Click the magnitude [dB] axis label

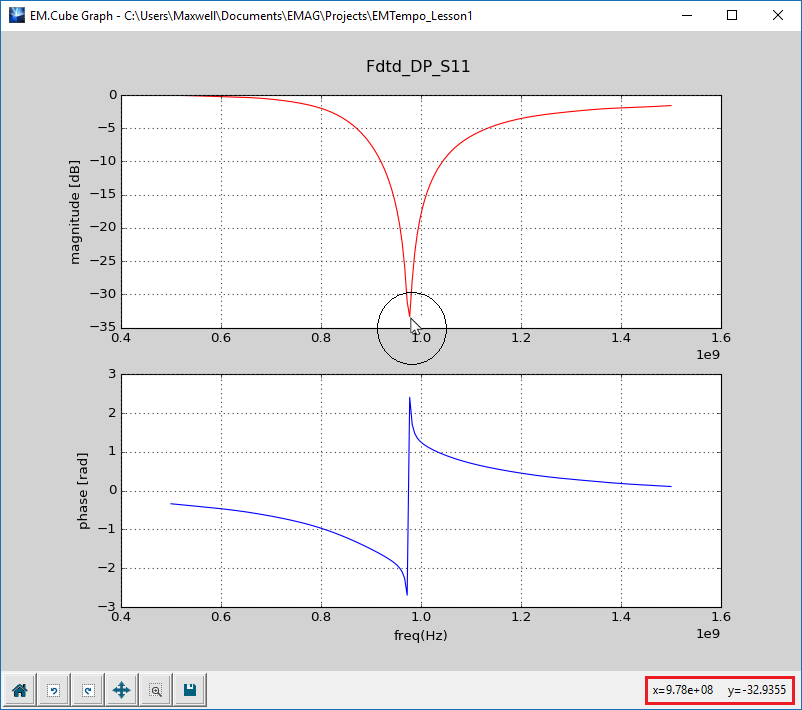[75, 212]
